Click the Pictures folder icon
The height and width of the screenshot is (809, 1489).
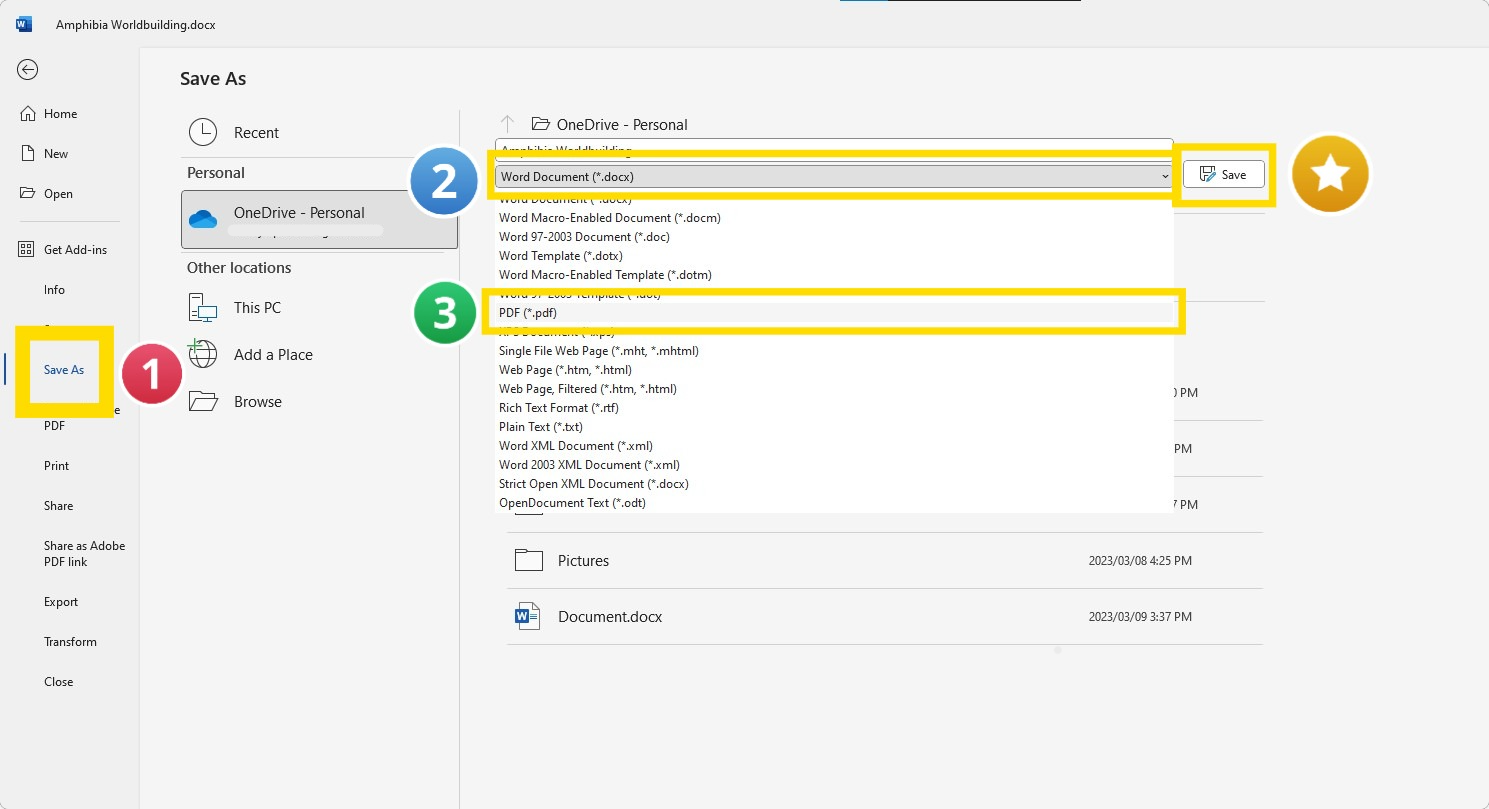pyautogui.click(x=528, y=560)
